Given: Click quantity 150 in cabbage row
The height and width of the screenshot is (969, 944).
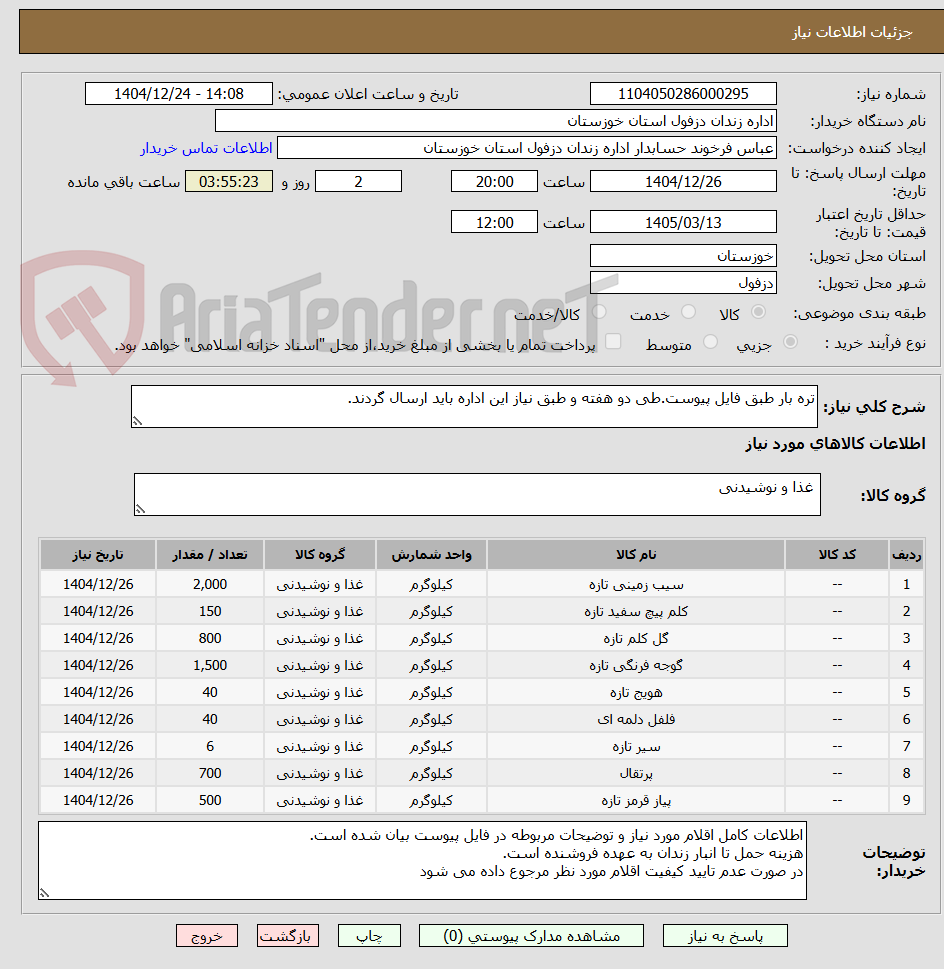Looking at the screenshot, I should [x=210, y=611].
